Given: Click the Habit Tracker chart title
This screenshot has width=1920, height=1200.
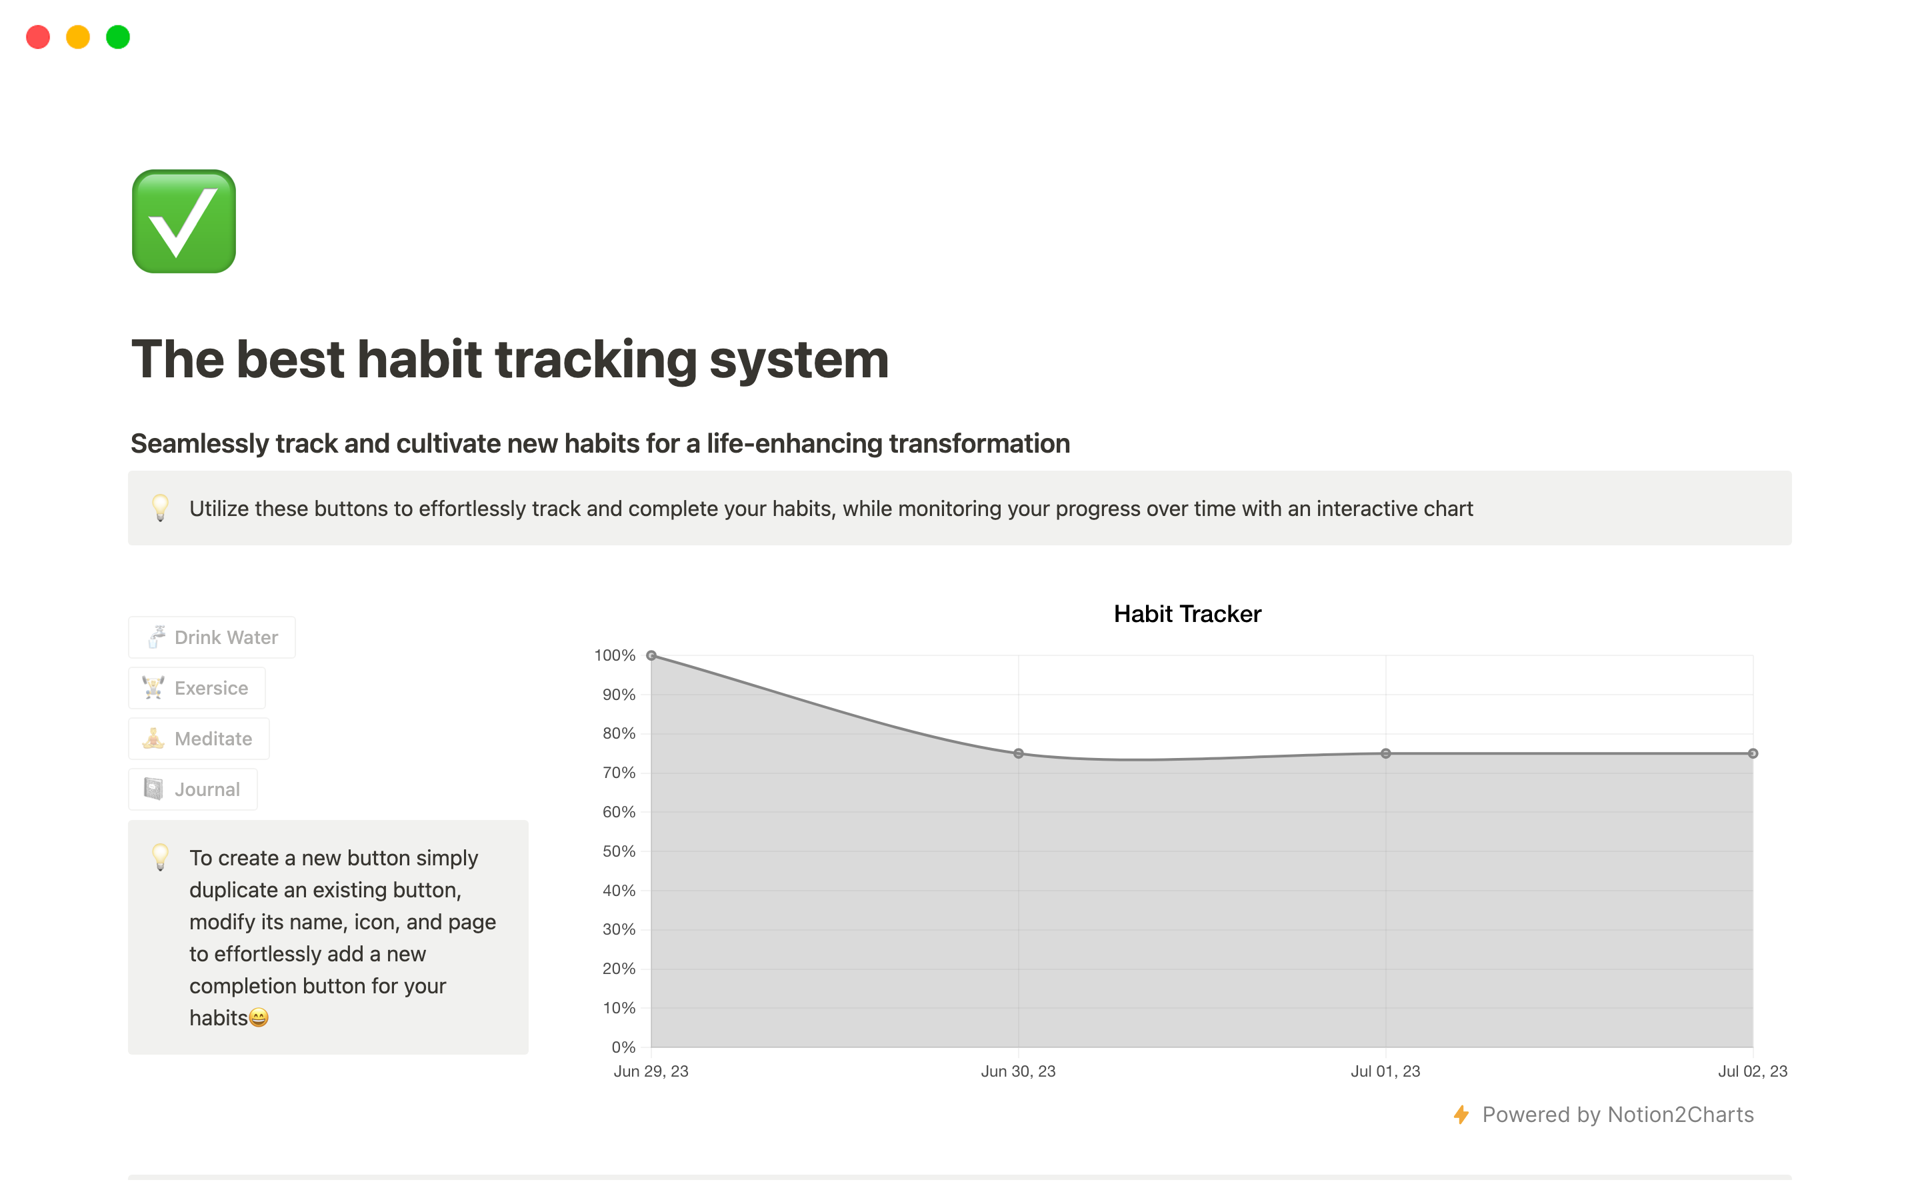Looking at the screenshot, I should point(1187,614).
